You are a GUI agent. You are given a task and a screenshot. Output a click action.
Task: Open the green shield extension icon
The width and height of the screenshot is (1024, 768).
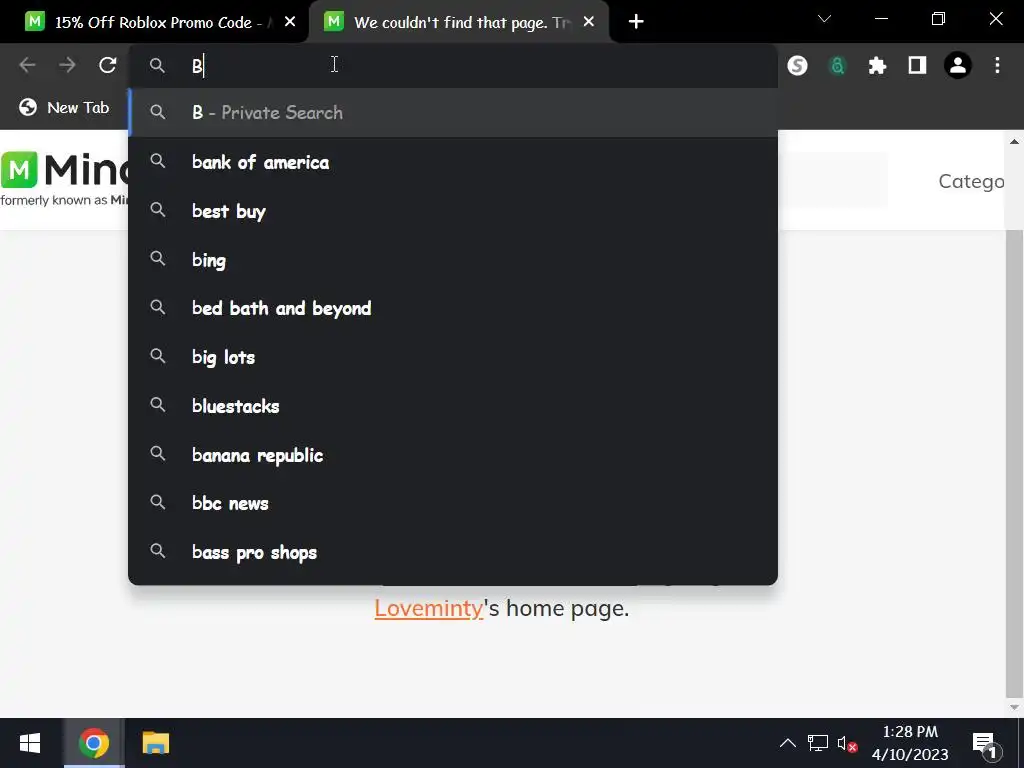click(837, 65)
